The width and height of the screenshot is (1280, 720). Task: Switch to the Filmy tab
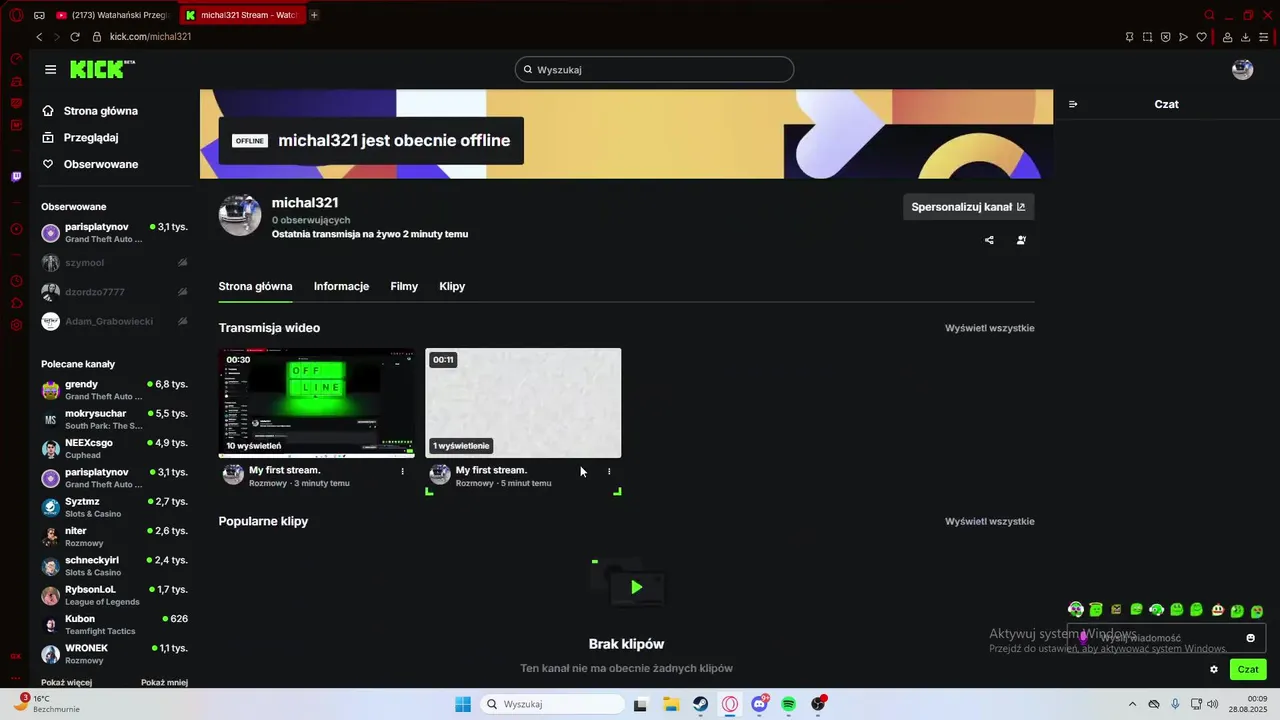tap(404, 286)
